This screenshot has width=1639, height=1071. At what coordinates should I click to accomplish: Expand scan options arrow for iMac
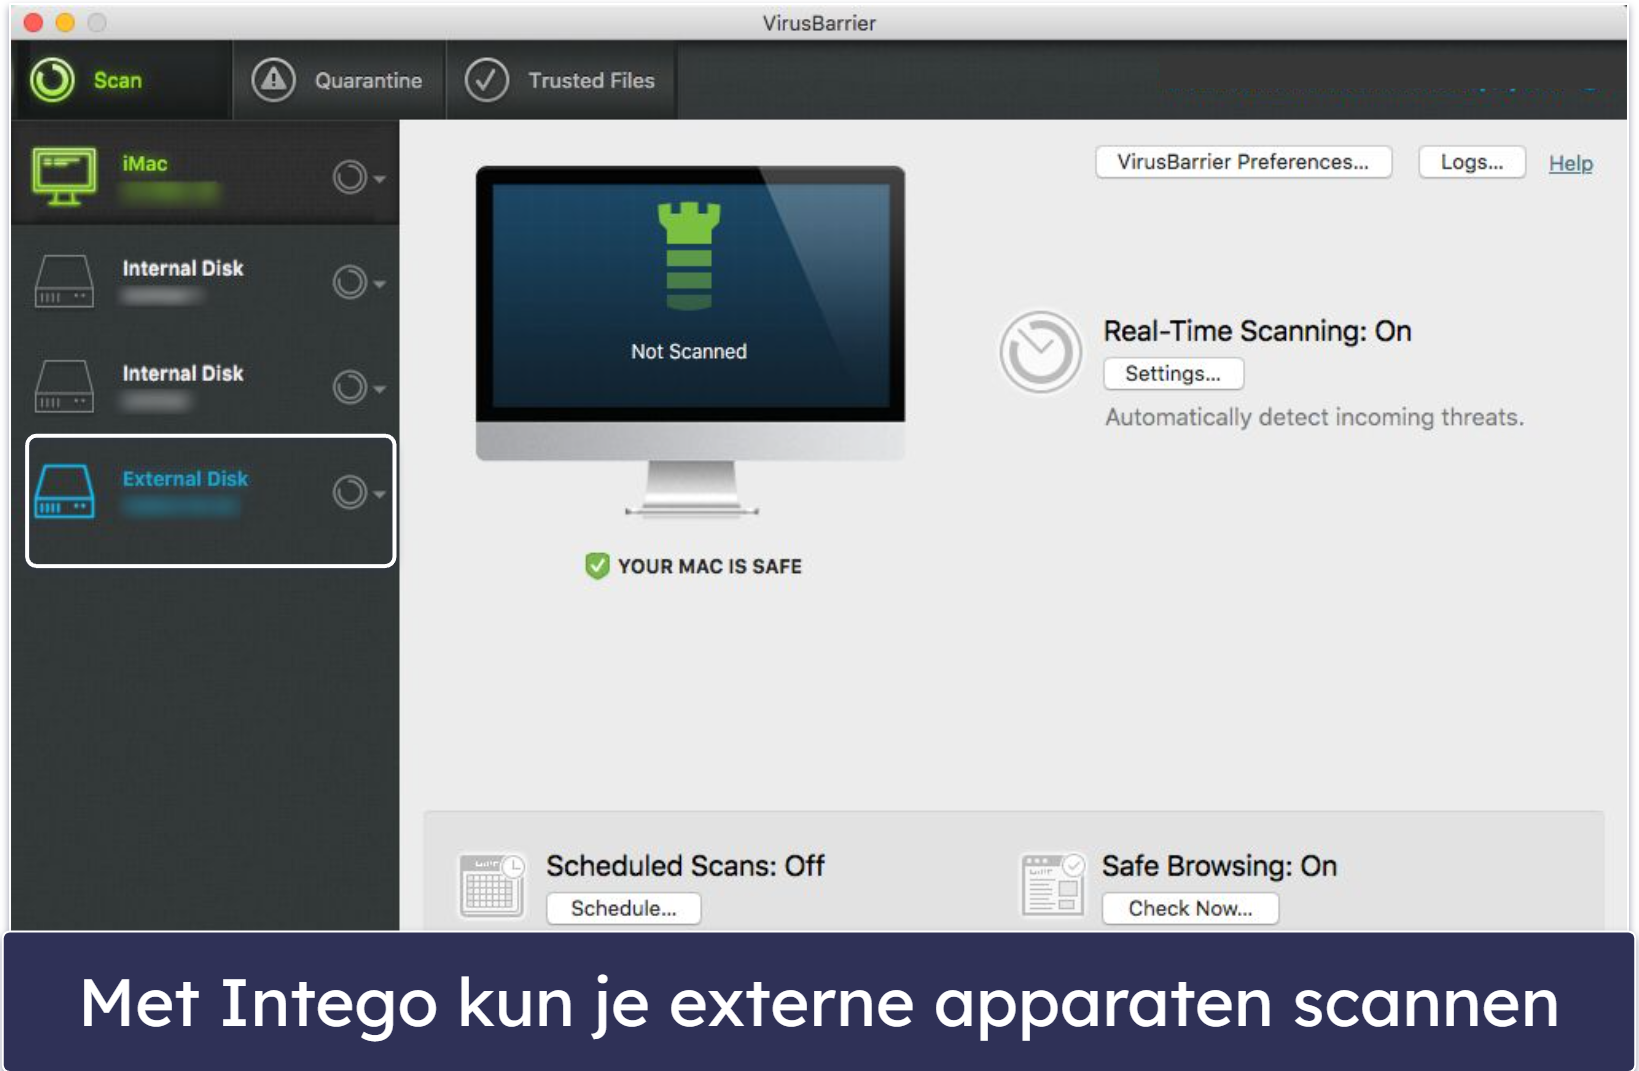(380, 179)
